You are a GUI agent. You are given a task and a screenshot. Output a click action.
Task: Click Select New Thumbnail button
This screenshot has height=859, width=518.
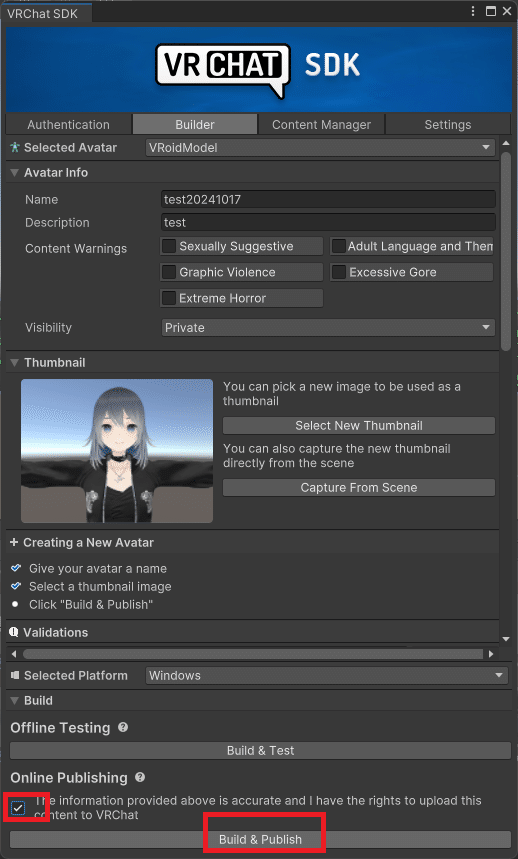[359, 426]
